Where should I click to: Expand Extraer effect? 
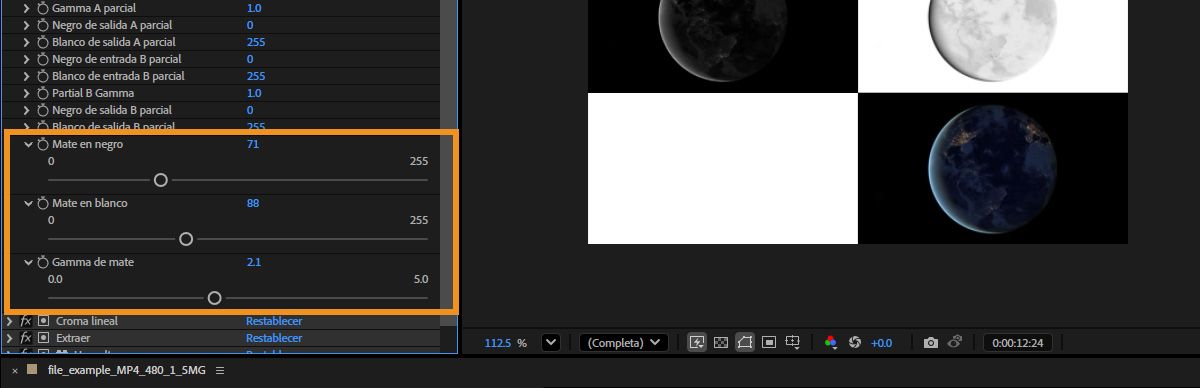tap(10, 339)
